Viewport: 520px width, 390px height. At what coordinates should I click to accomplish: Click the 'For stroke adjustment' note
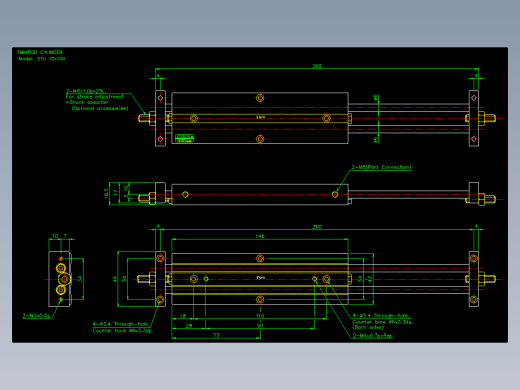coord(95,97)
